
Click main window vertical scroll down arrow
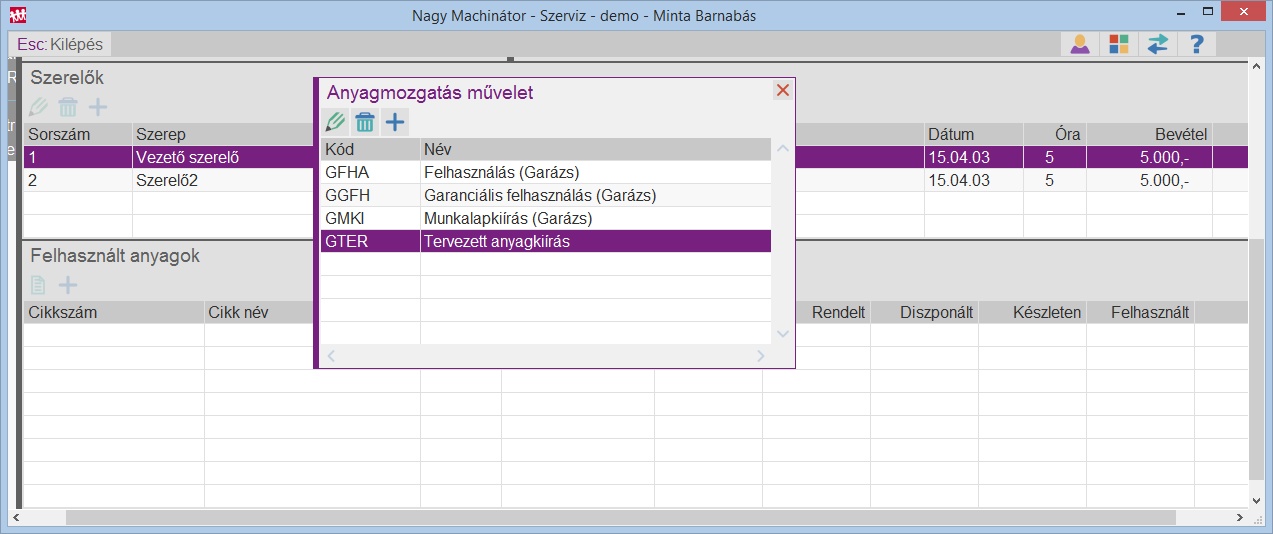1257,500
